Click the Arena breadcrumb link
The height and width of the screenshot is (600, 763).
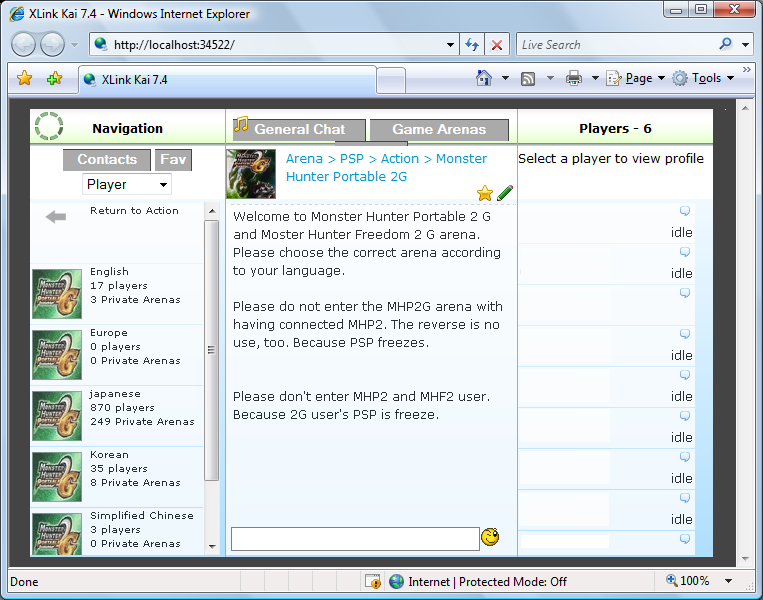[304, 159]
